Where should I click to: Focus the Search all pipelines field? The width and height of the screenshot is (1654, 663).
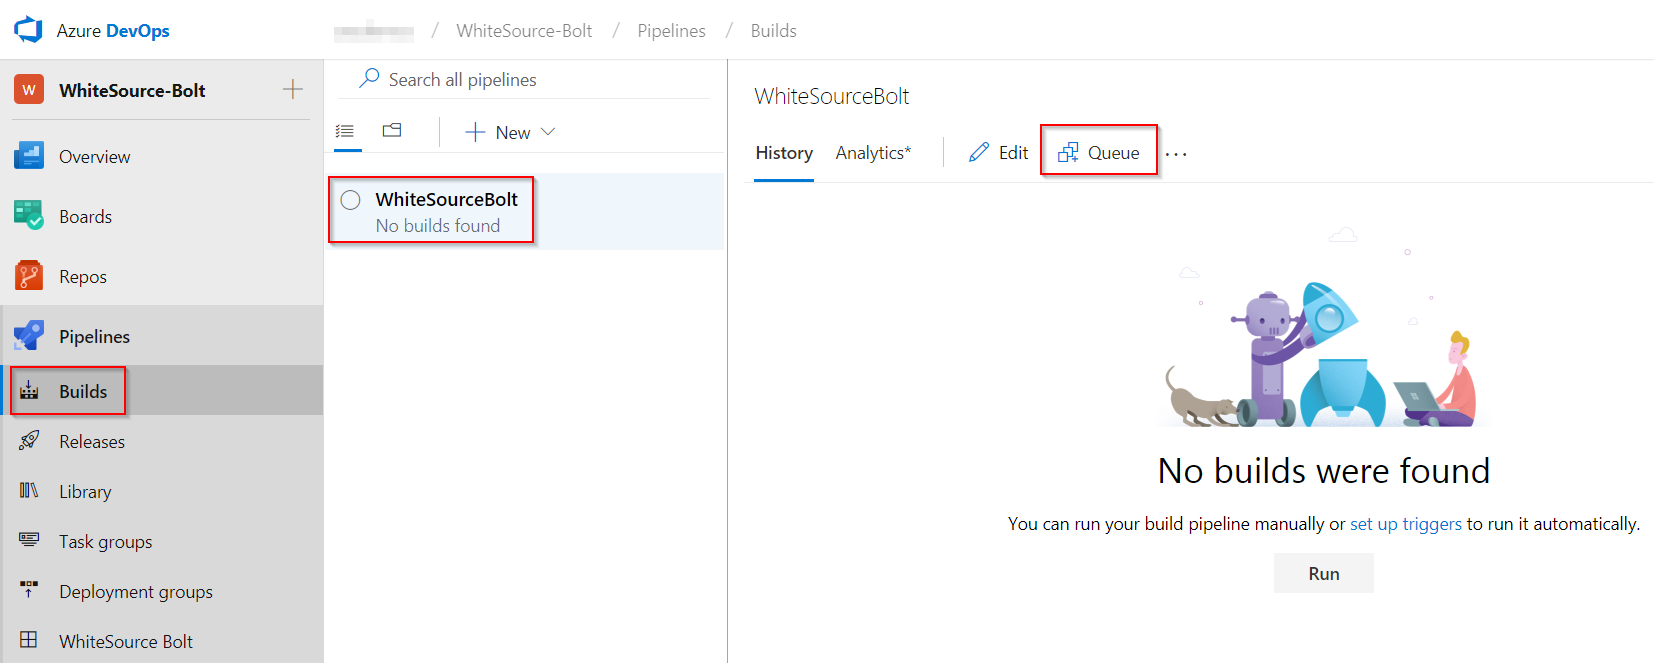point(524,79)
